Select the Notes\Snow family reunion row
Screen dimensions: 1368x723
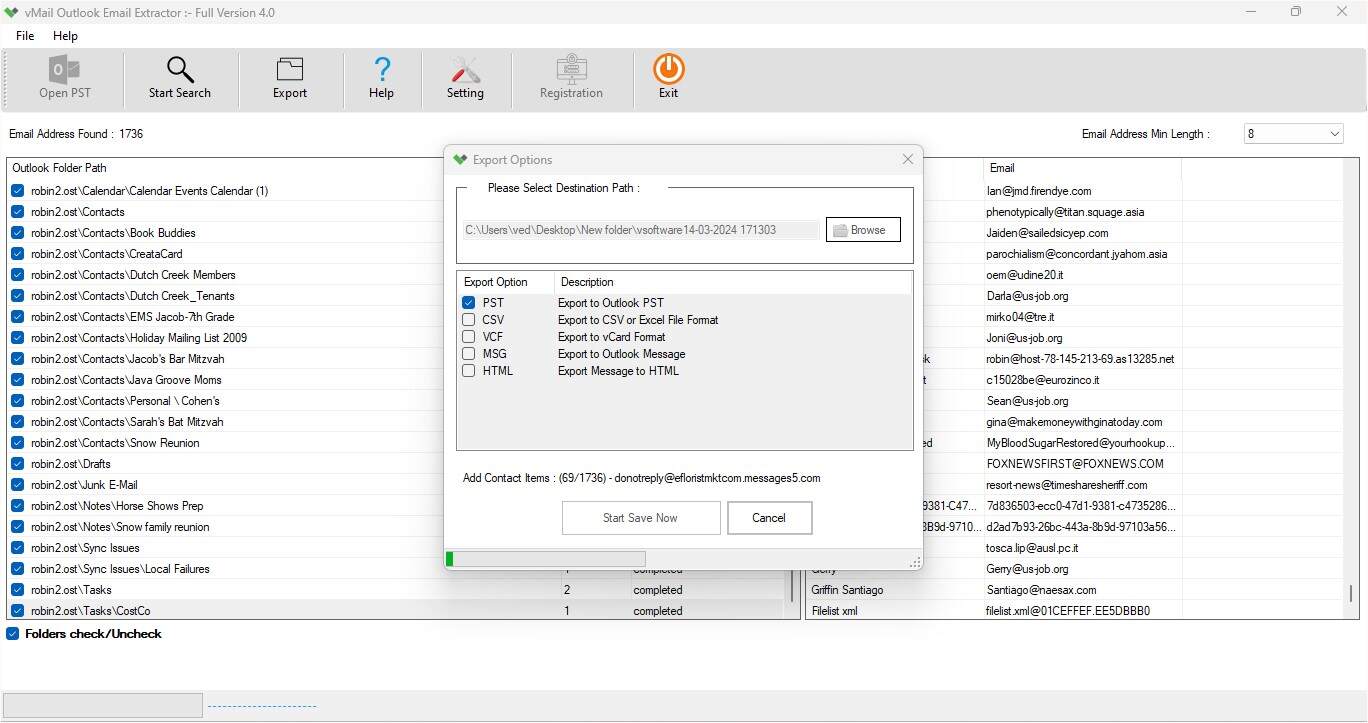click(120, 527)
